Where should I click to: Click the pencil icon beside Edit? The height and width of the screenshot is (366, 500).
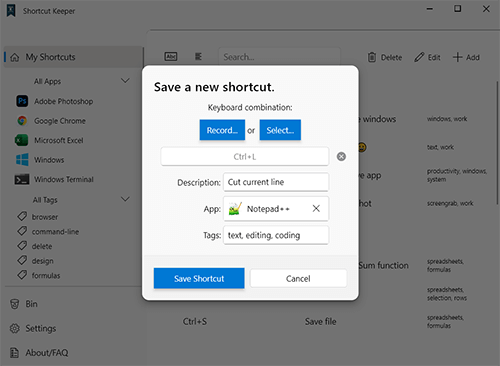419,57
